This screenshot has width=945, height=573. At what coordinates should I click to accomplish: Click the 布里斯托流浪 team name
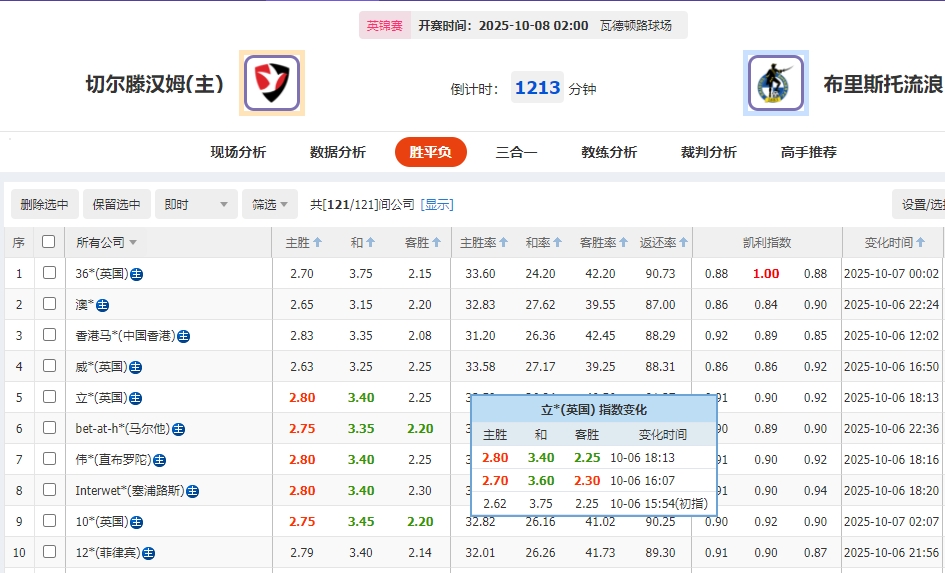click(884, 84)
